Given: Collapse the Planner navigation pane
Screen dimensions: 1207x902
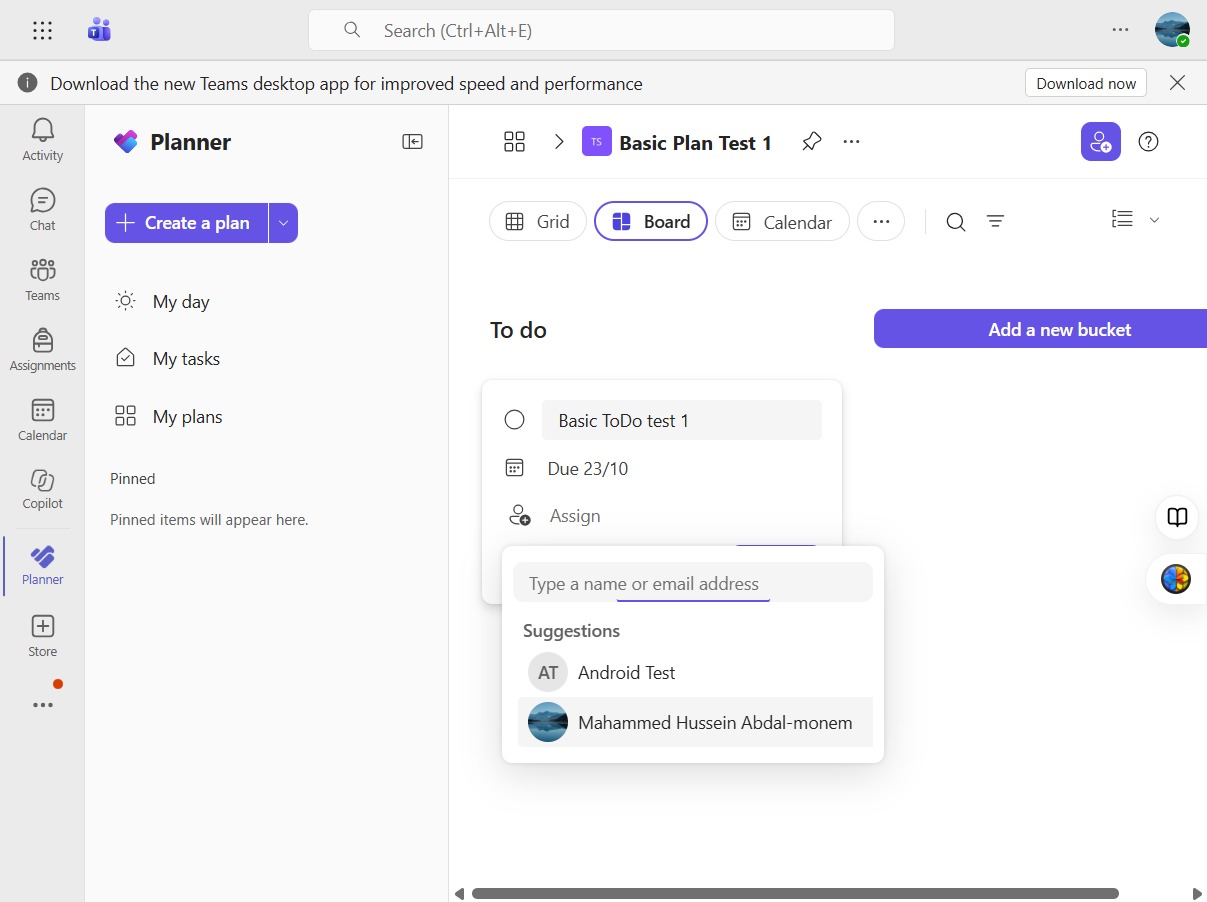Looking at the screenshot, I should 412,142.
